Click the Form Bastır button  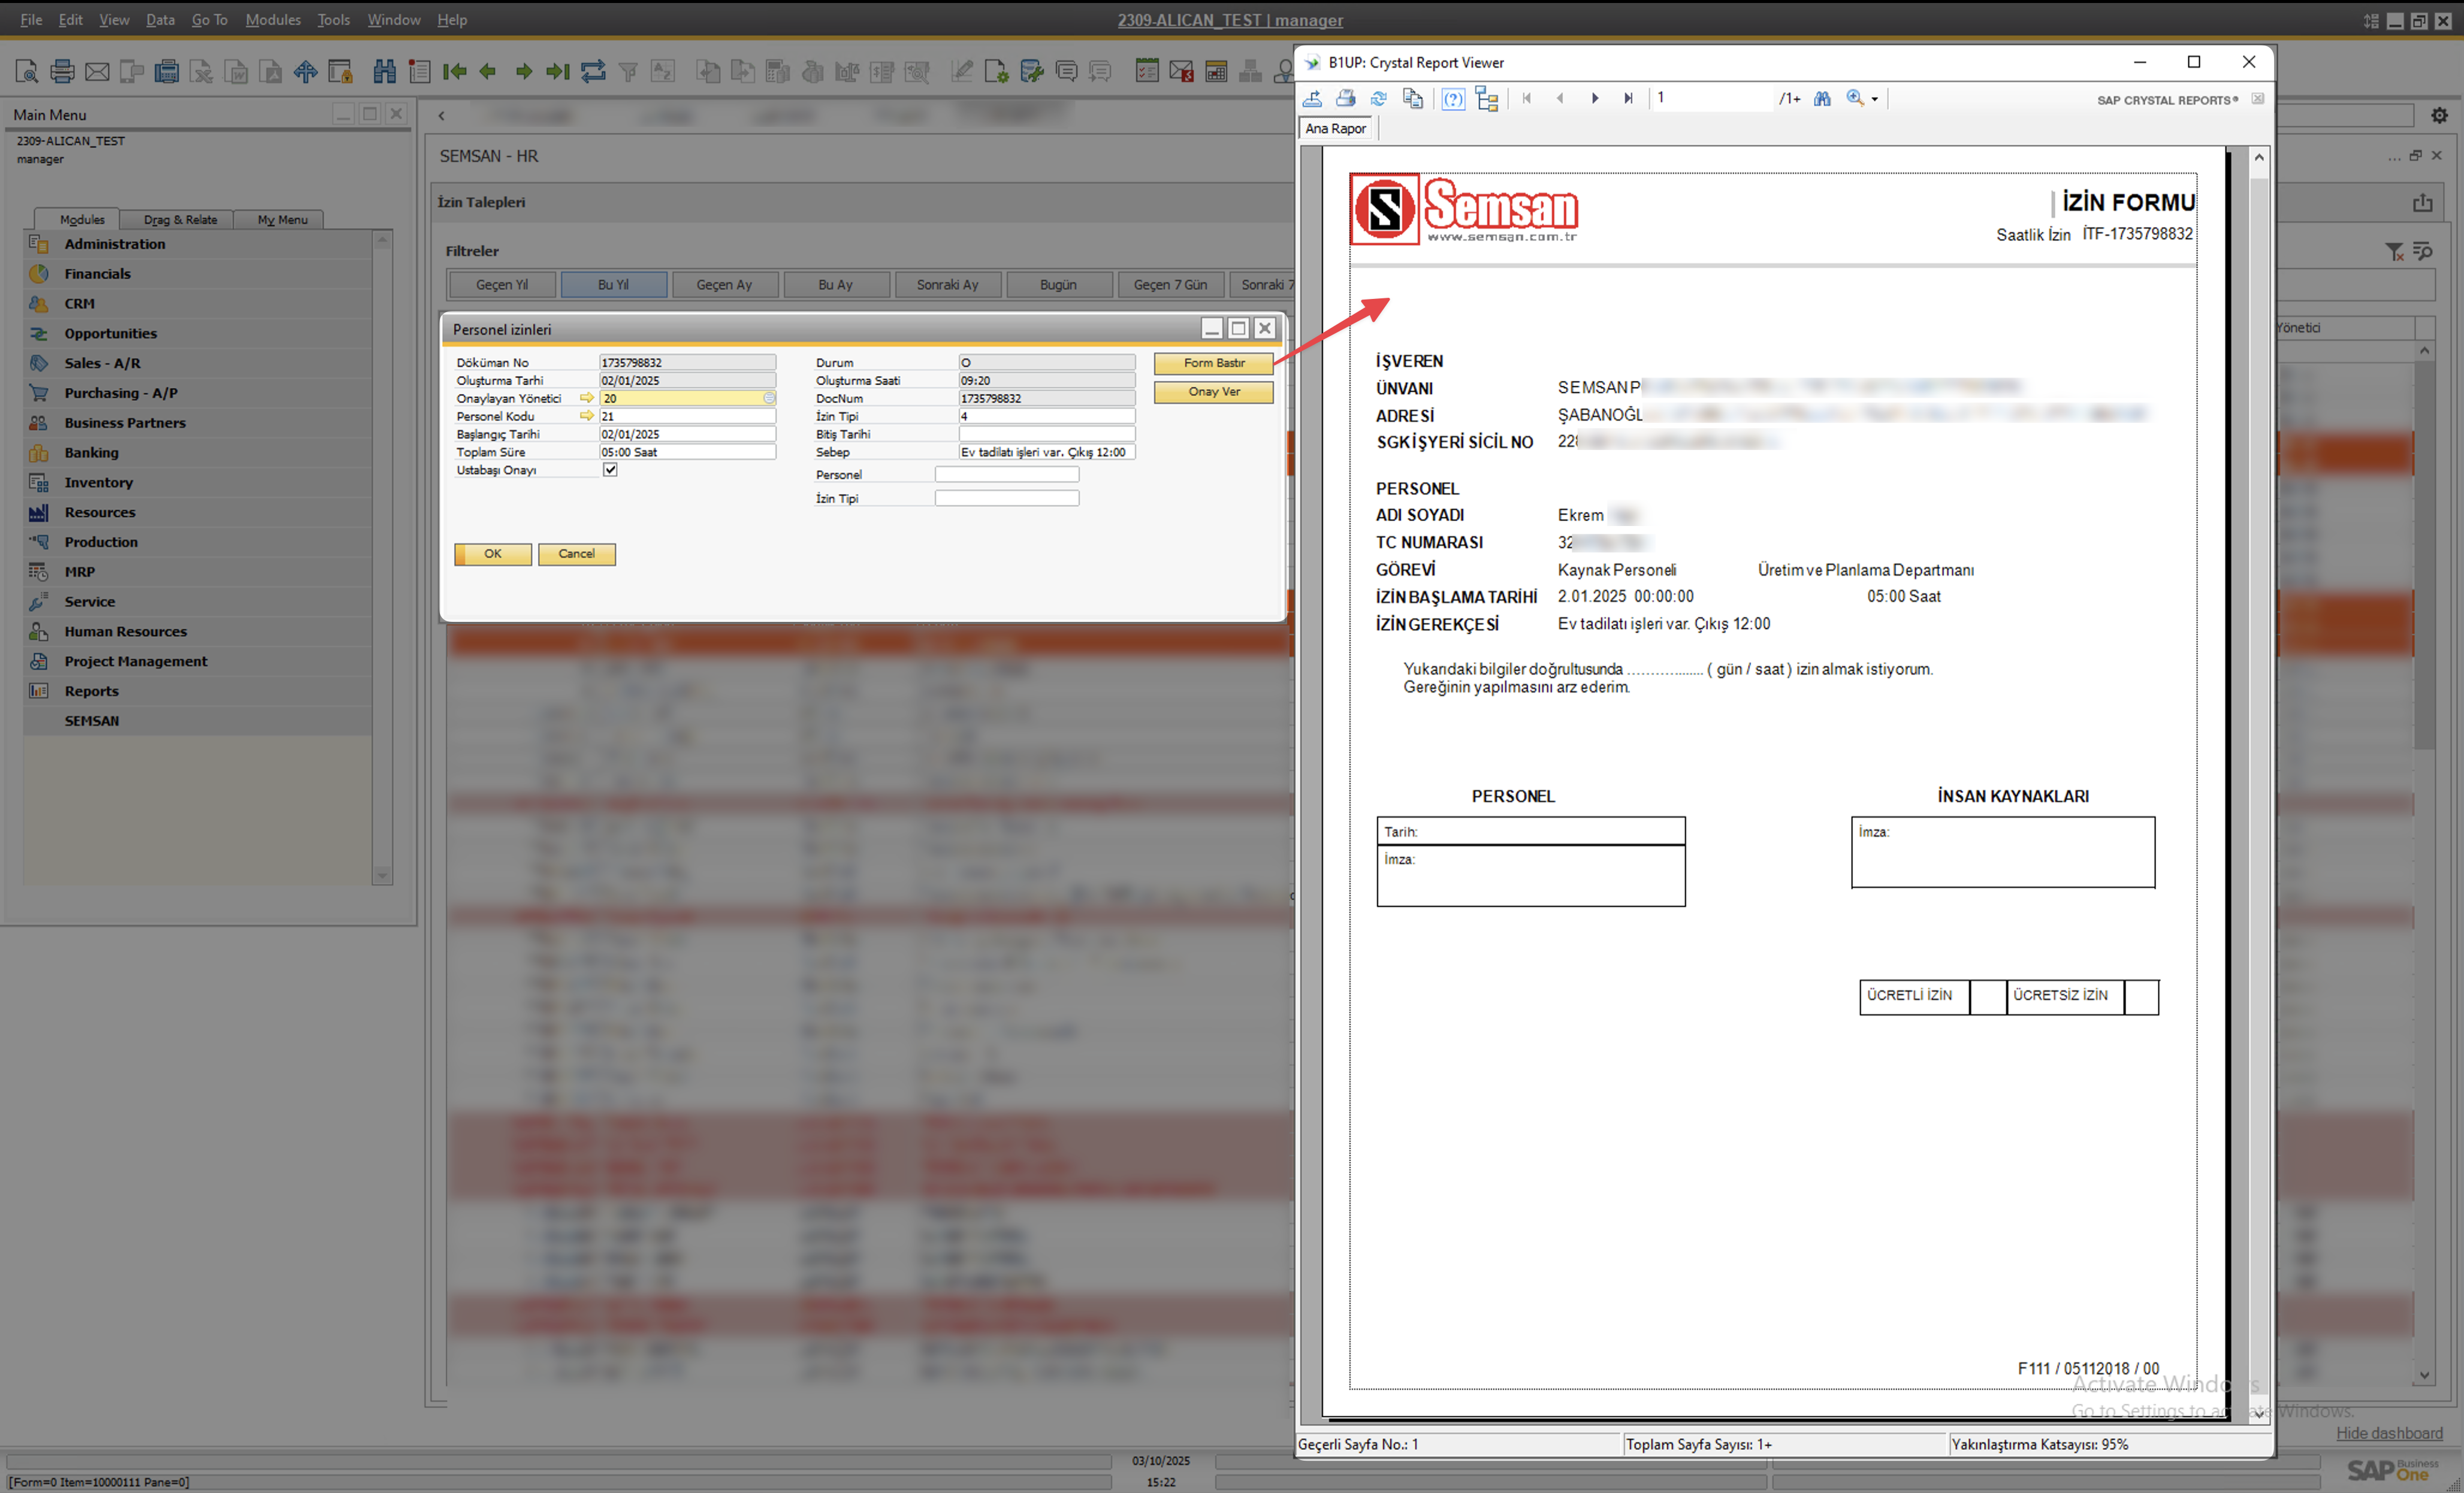pyautogui.click(x=1213, y=363)
